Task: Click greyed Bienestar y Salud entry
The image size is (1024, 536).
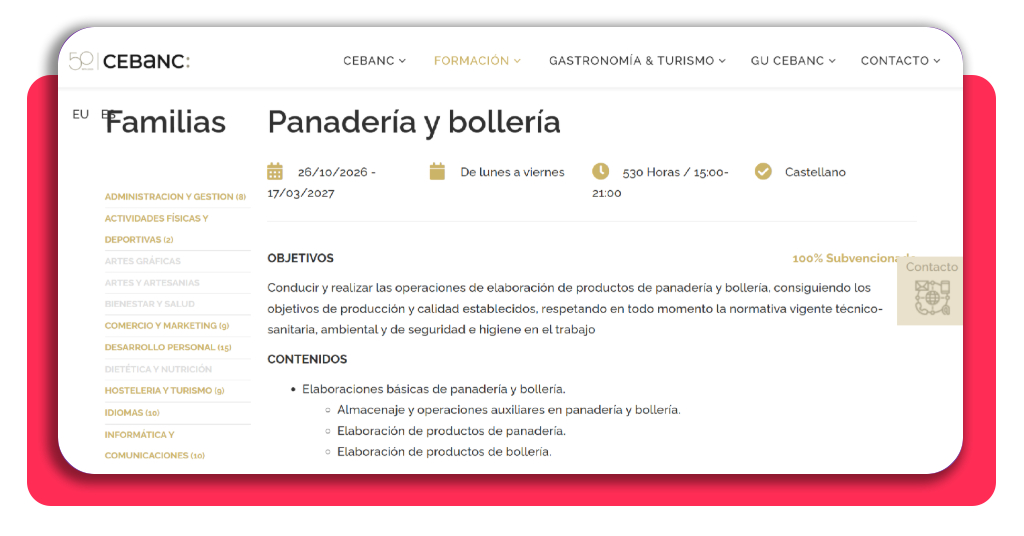Action: (150, 304)
